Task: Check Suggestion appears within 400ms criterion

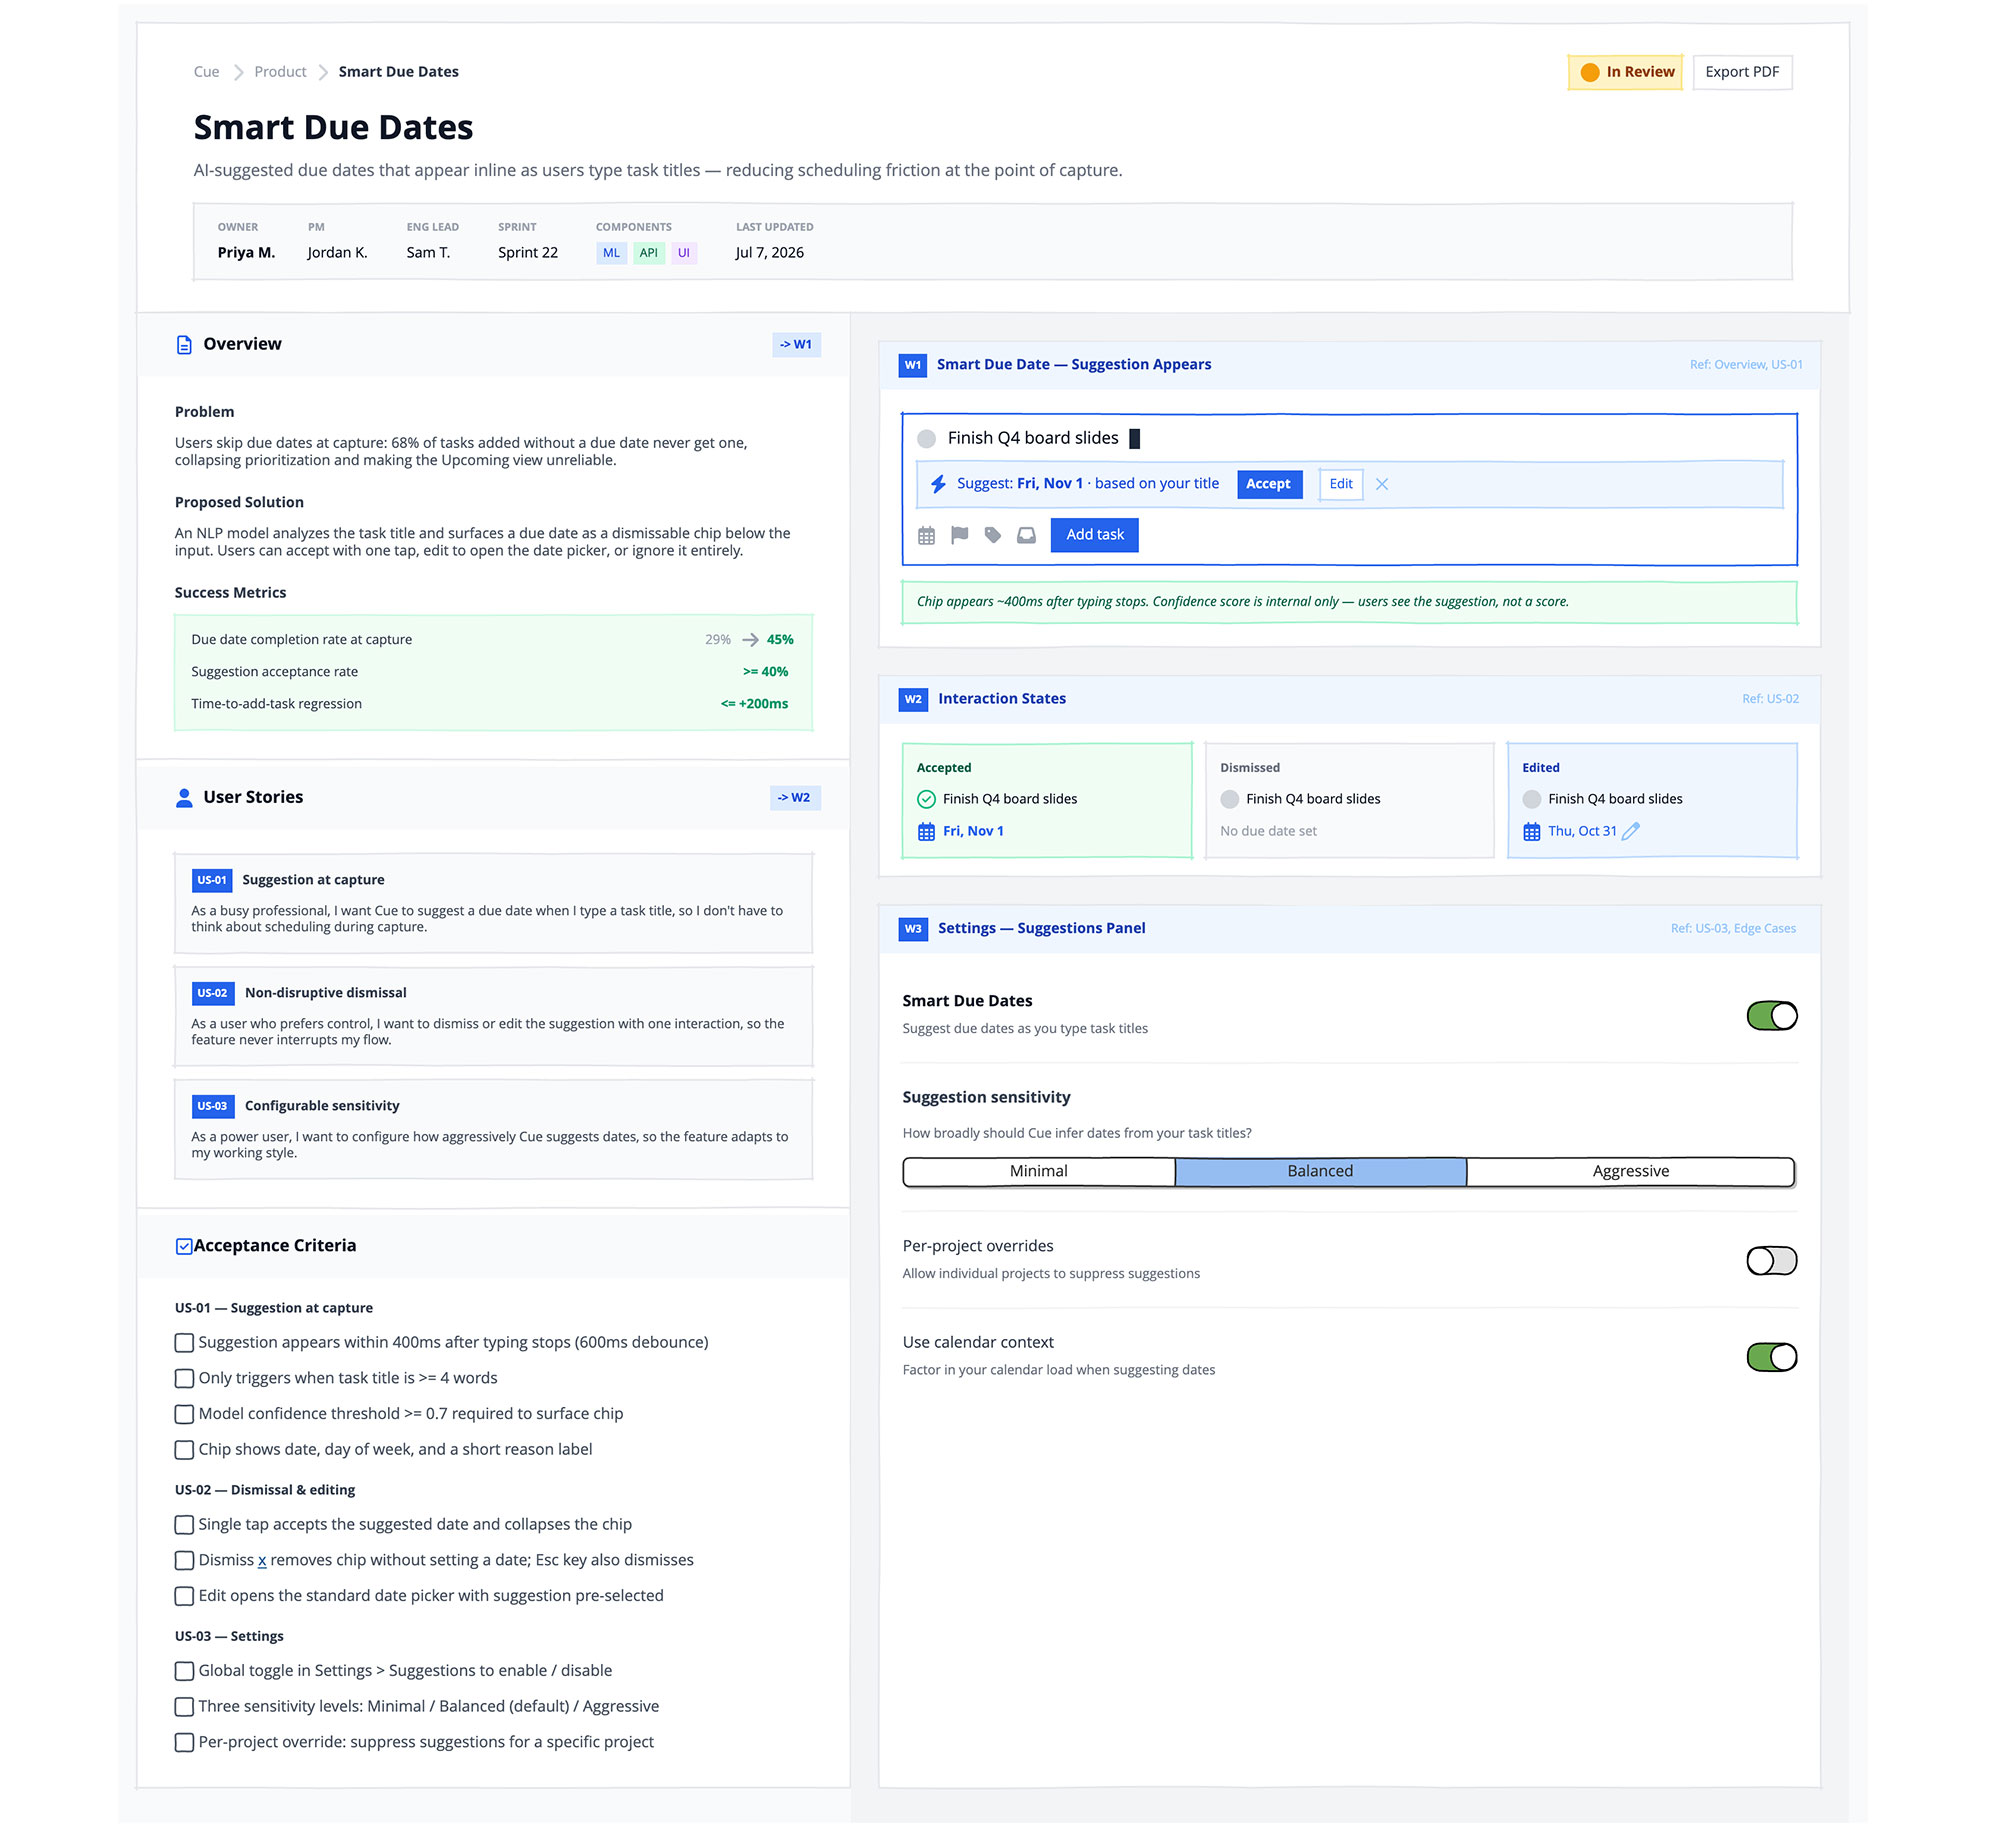Action: tap(184, 1343)
